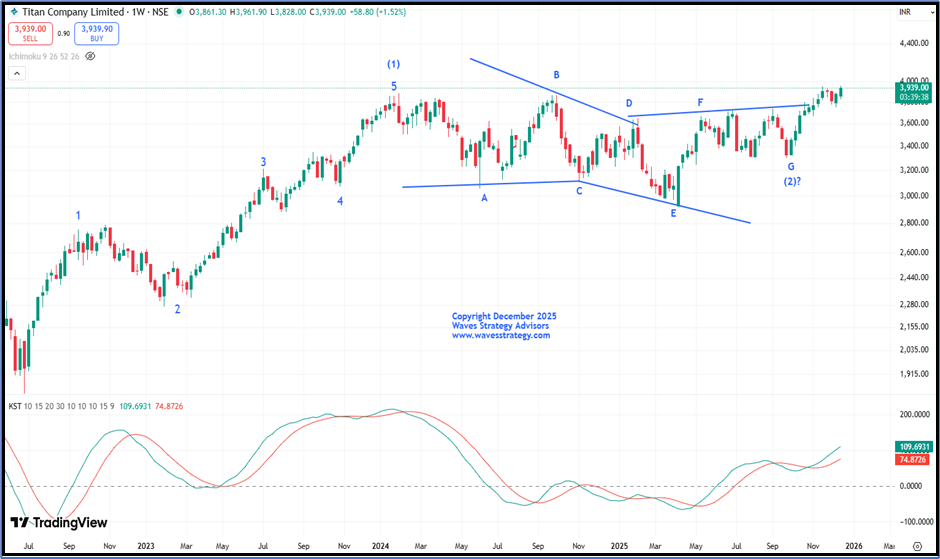940x559 pixels.
Task: Select the (1) wave label
Action: click(x=393, y=64)
